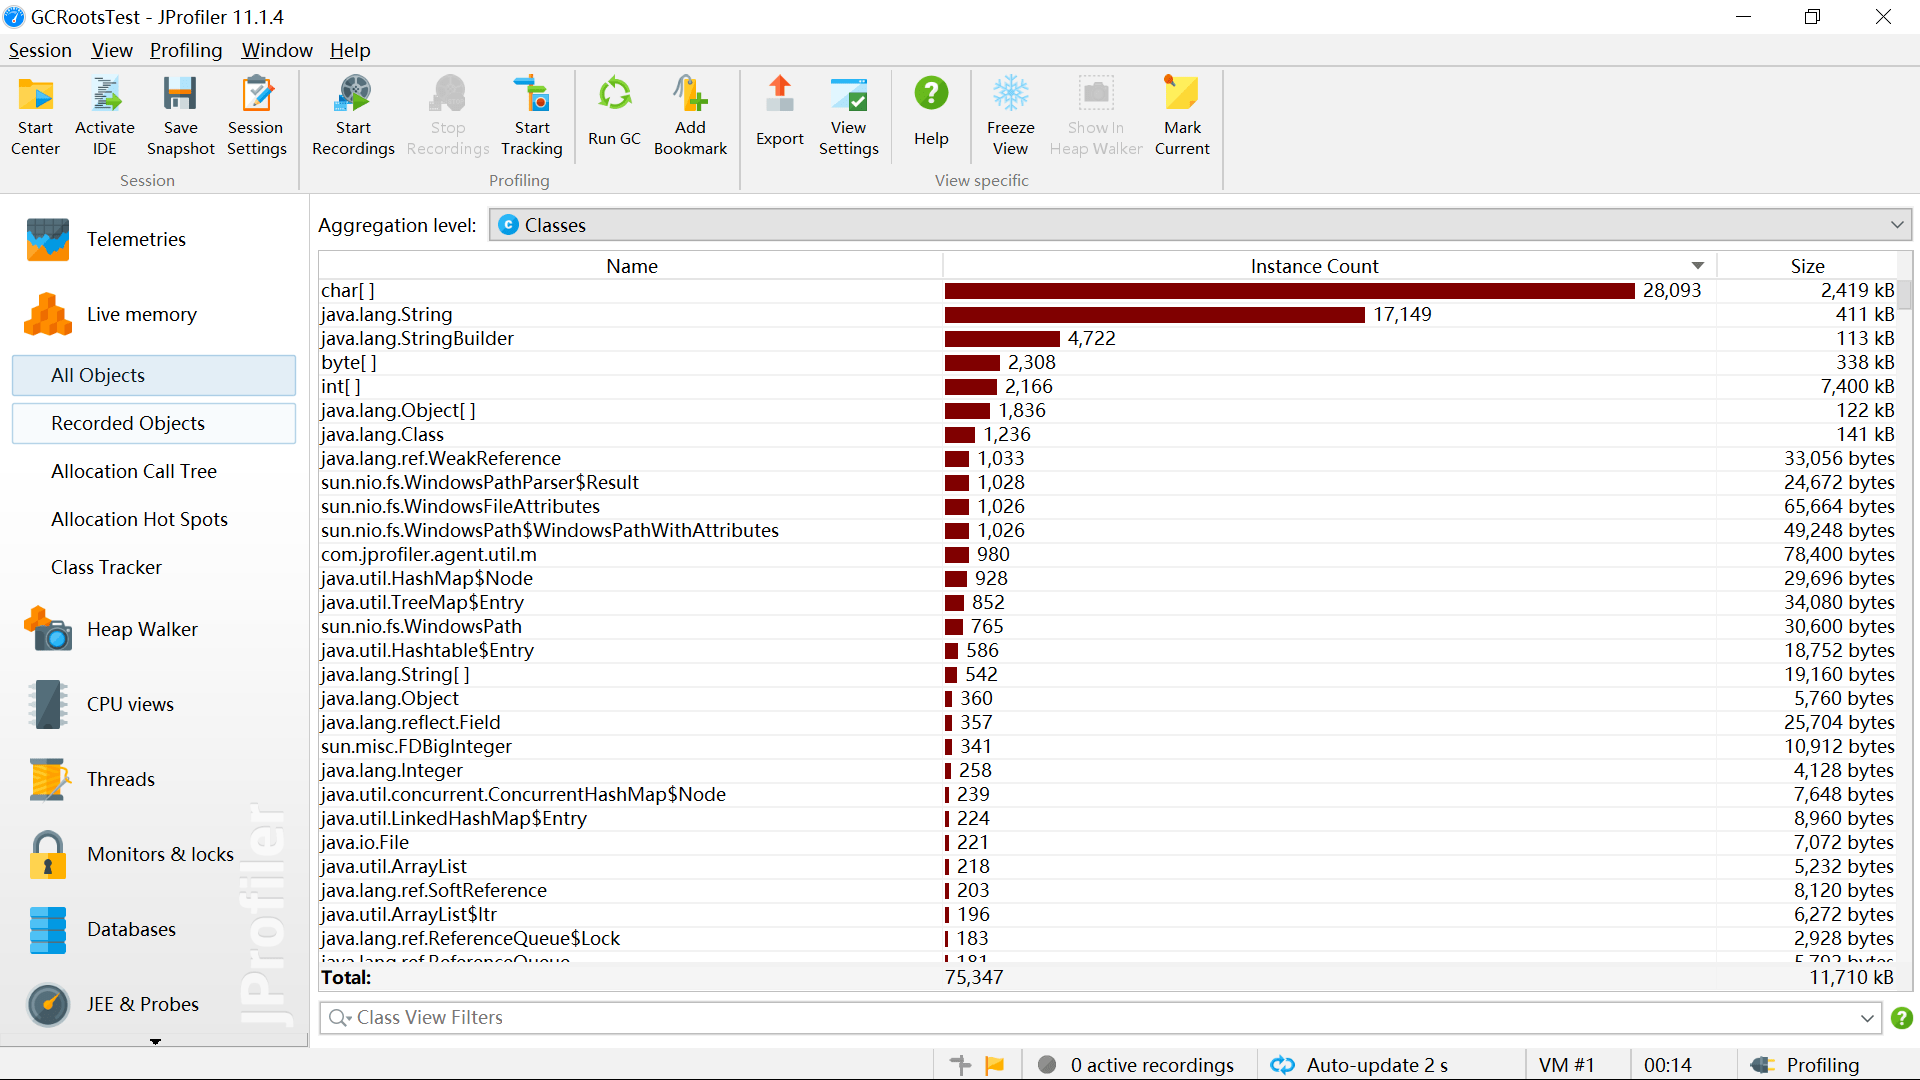Expand more sidebar sections arrow
This screenshot has width=1920, height=1080.
click(155, 1041)
